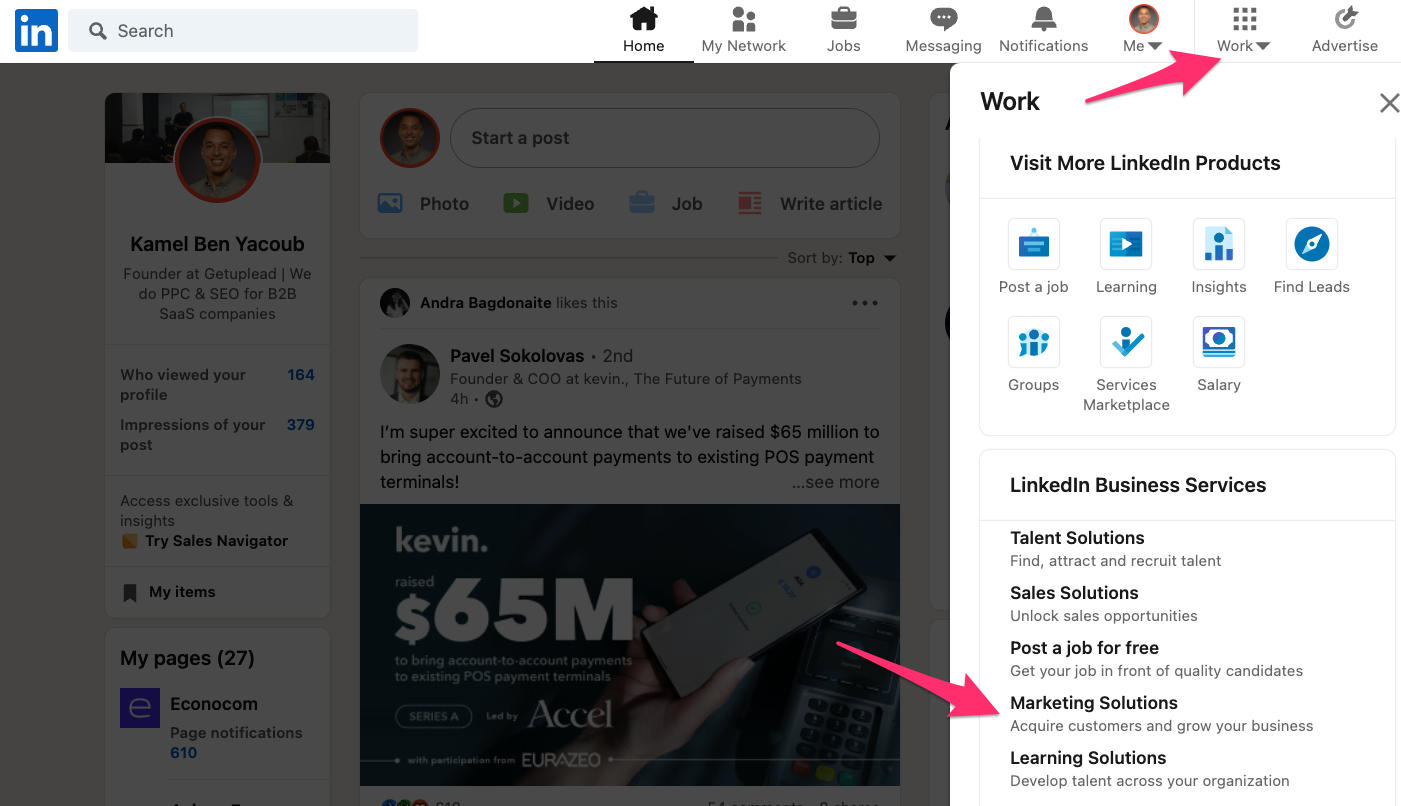Viewport: 1401px width, 806px height.
Task: Click Try Sales Navigator
Action: (x=217, y=541)
